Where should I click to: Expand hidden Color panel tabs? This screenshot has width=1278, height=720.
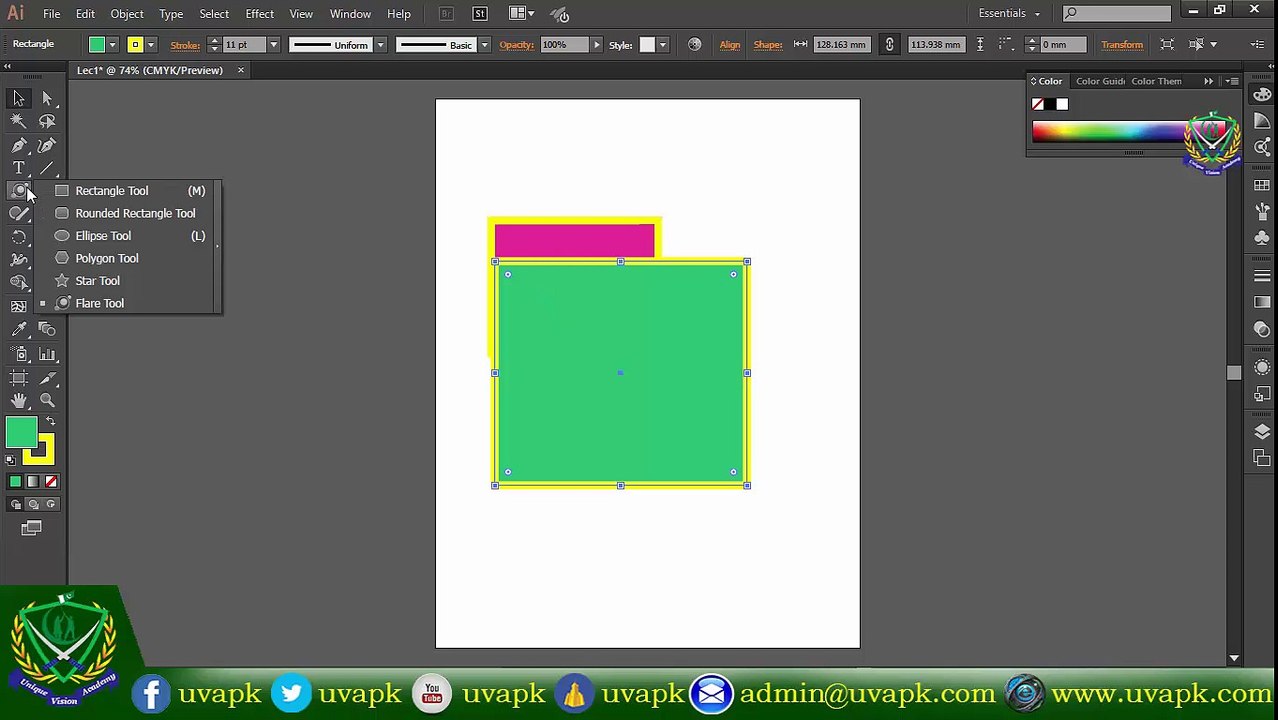pyautogui.click(x=1209, y=81)
